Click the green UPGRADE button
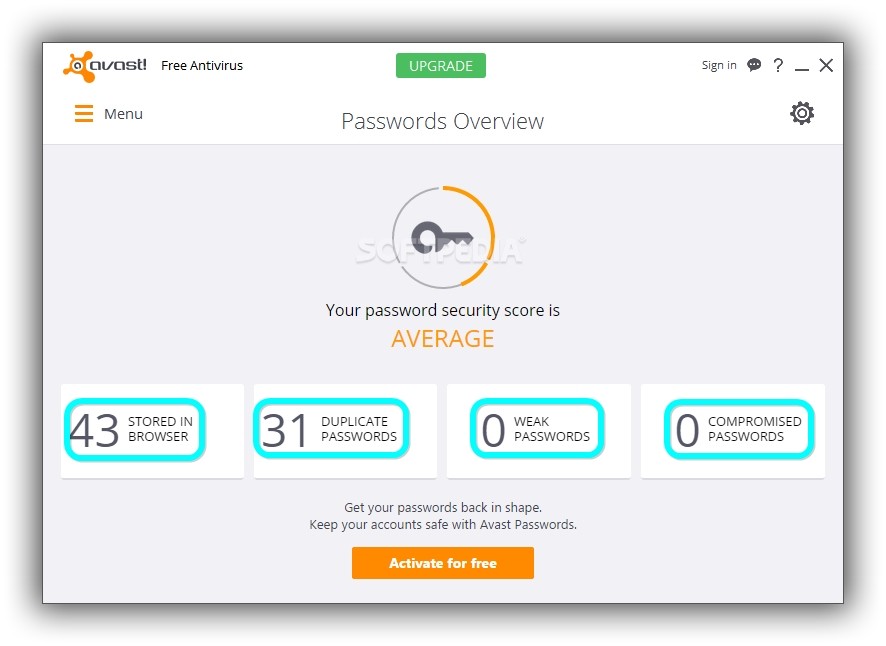 [441, 66]
